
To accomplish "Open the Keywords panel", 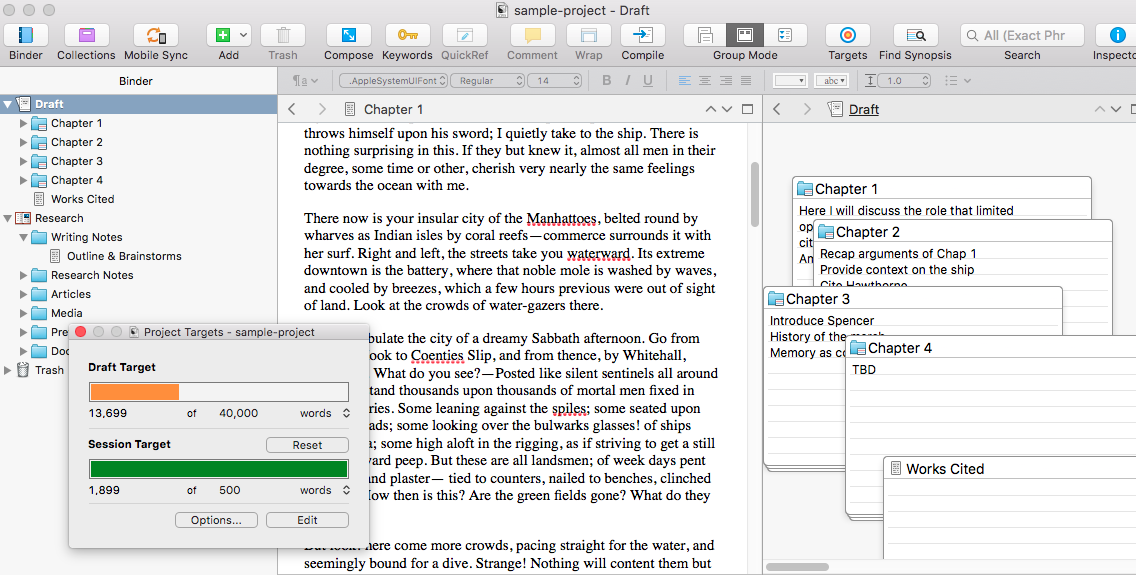I will 407,36.
